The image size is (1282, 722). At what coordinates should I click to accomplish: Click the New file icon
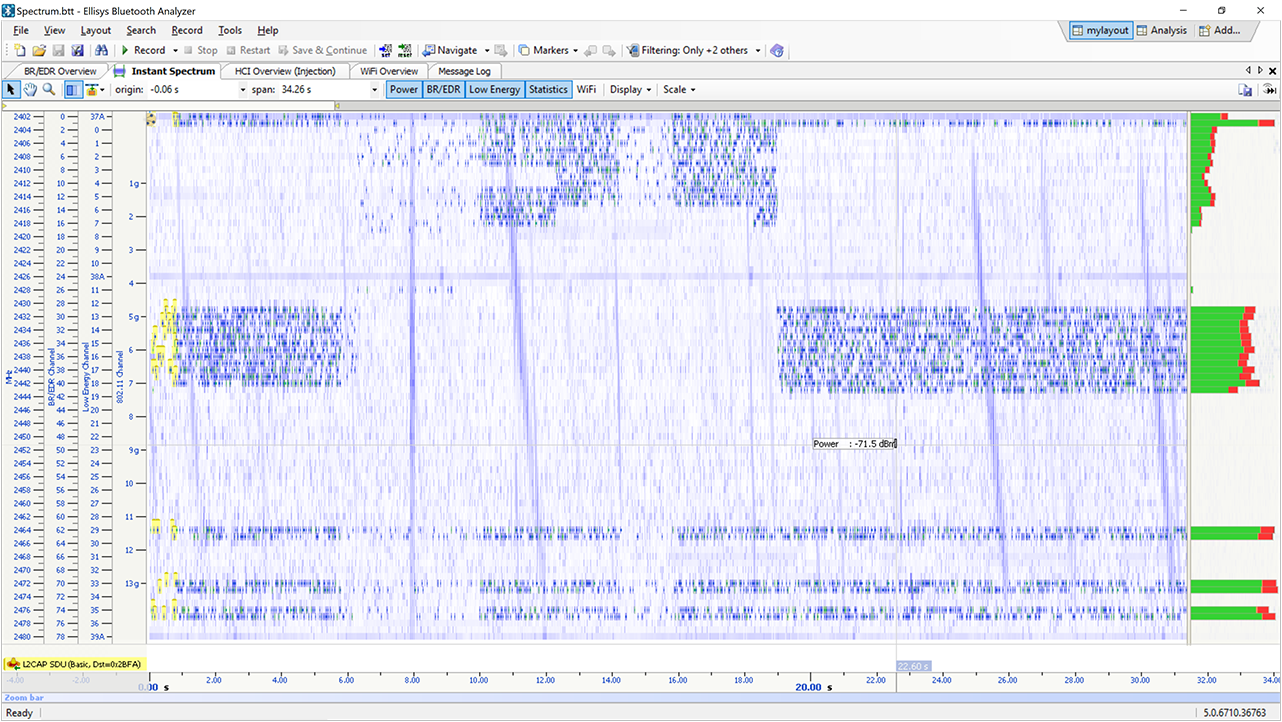21,50
